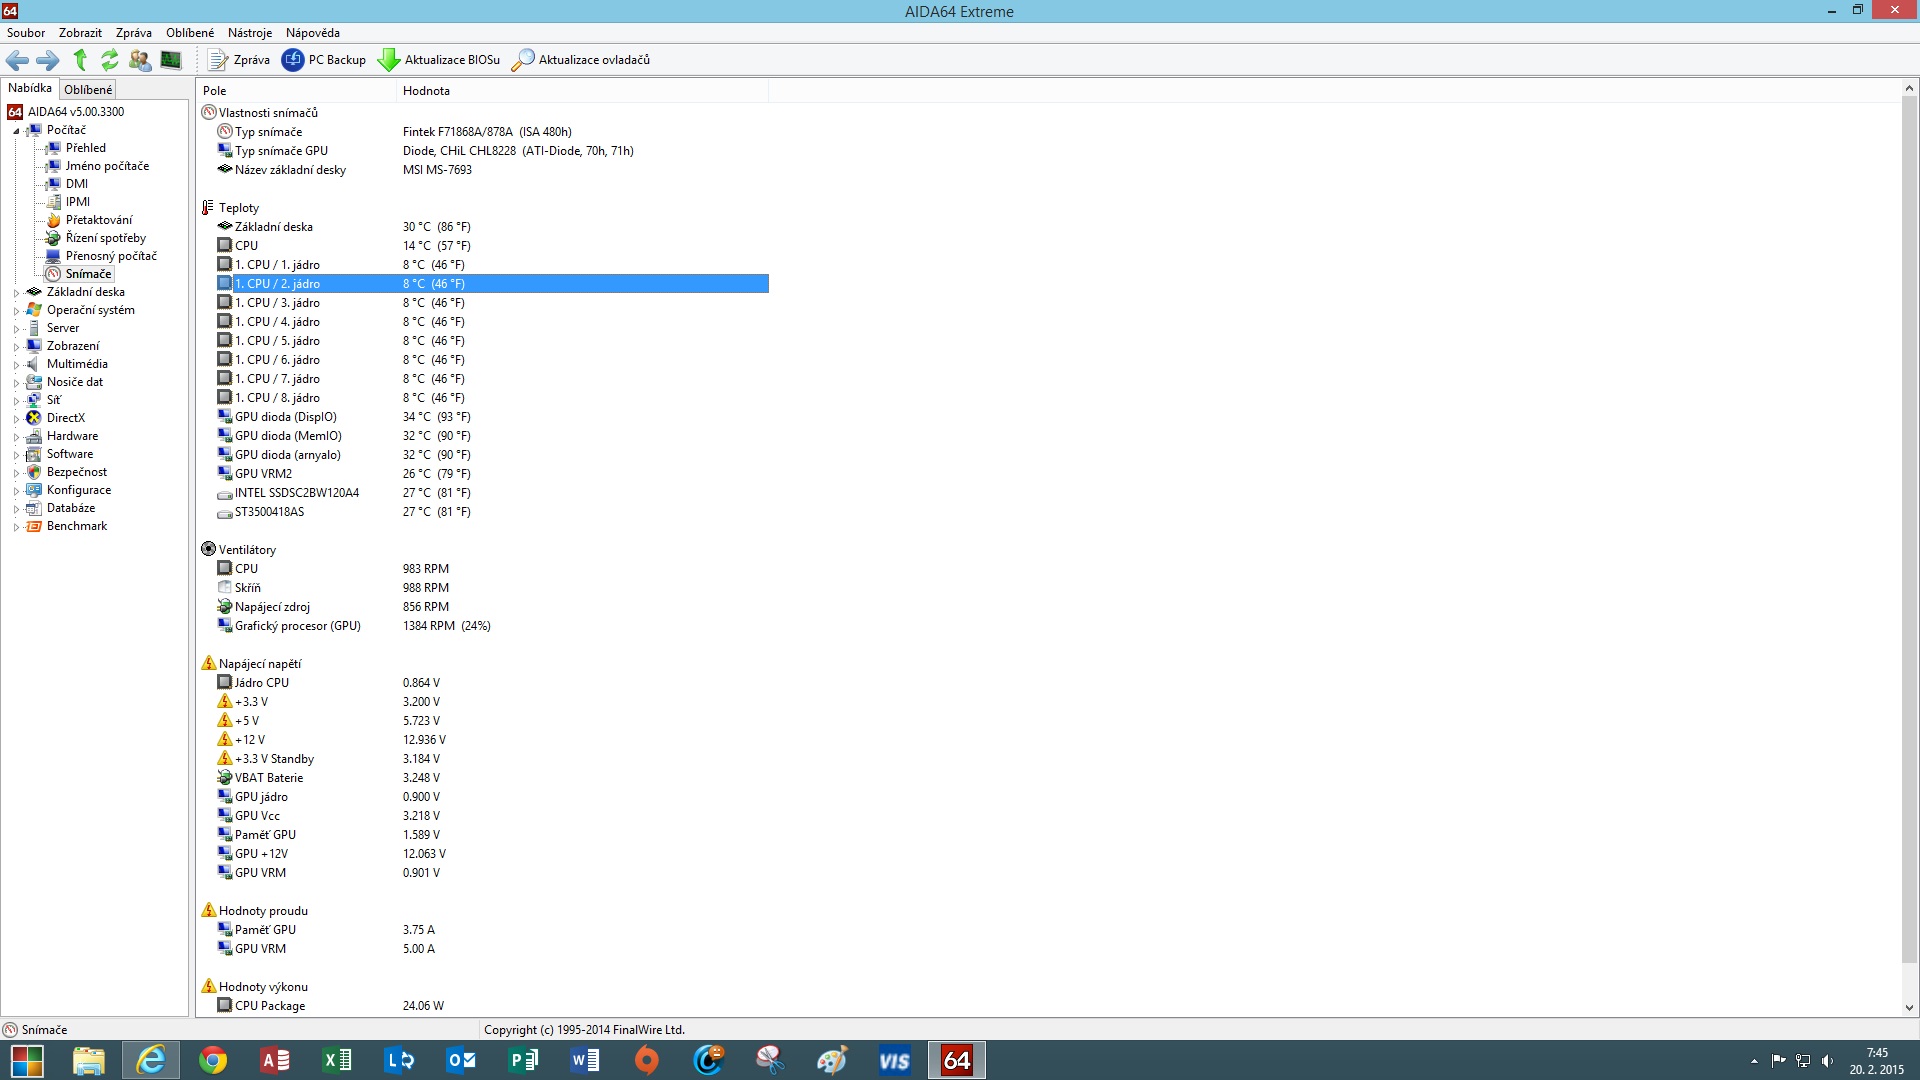The height and width of the screenshot is (1080, 1920).
Task: Expand the Základní deska tree node
Action: point(16,293)
